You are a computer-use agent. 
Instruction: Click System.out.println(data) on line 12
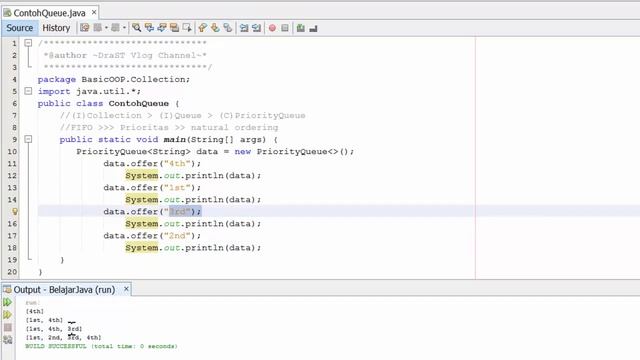[193, 176]
